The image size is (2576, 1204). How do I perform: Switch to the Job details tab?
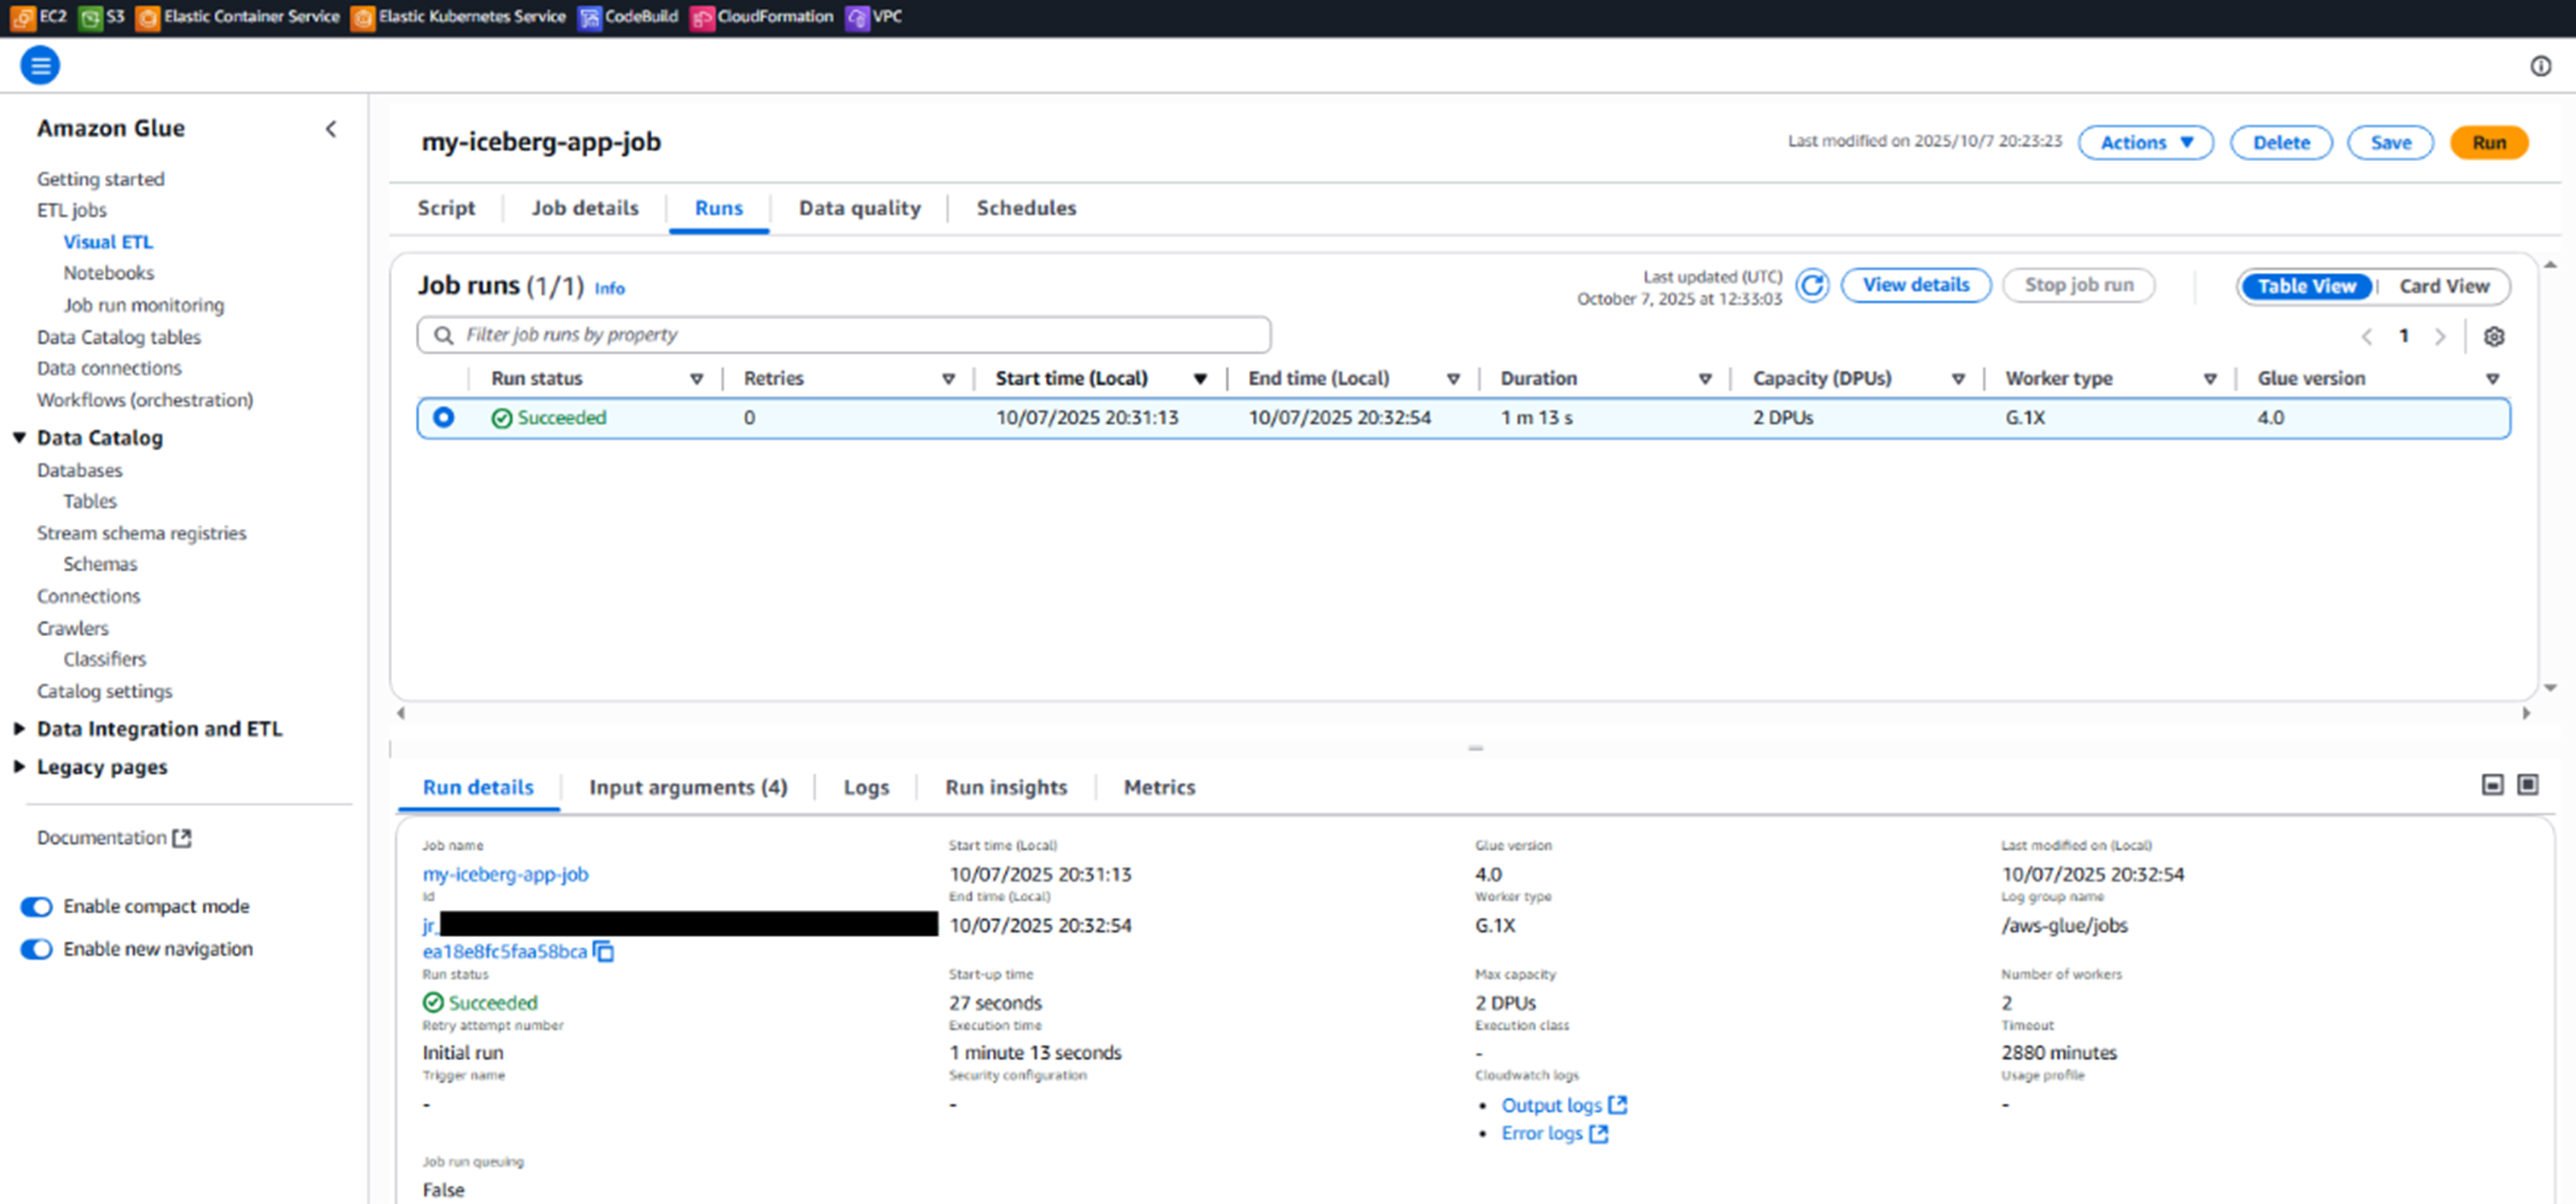coord(584,208)
